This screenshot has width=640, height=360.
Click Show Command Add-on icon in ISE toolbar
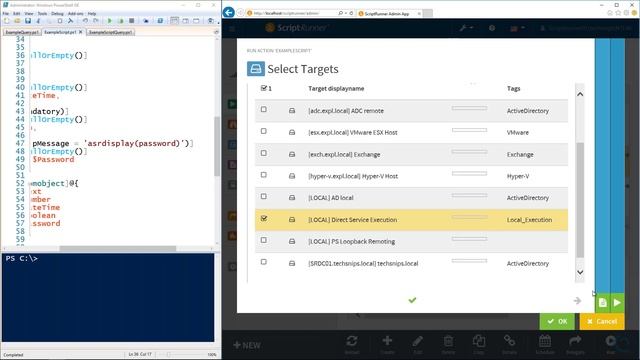(210, 21)
